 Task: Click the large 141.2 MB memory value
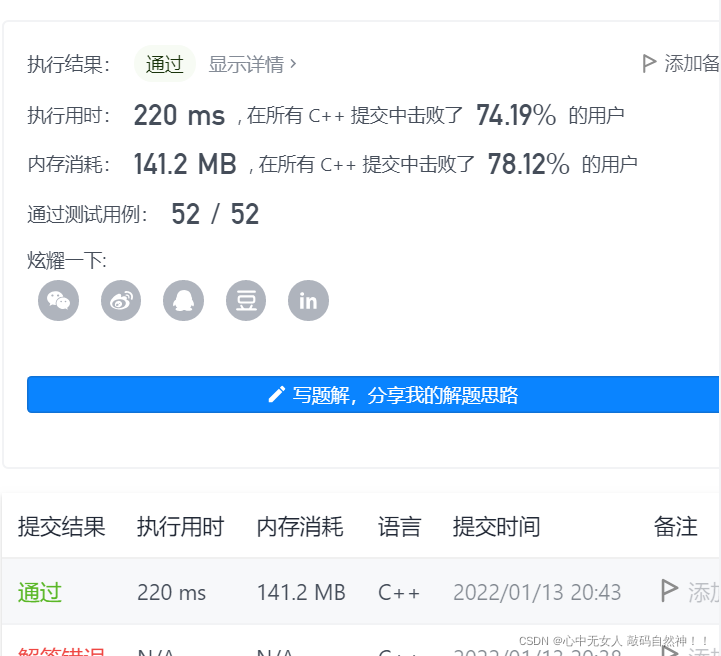(185, 164)
